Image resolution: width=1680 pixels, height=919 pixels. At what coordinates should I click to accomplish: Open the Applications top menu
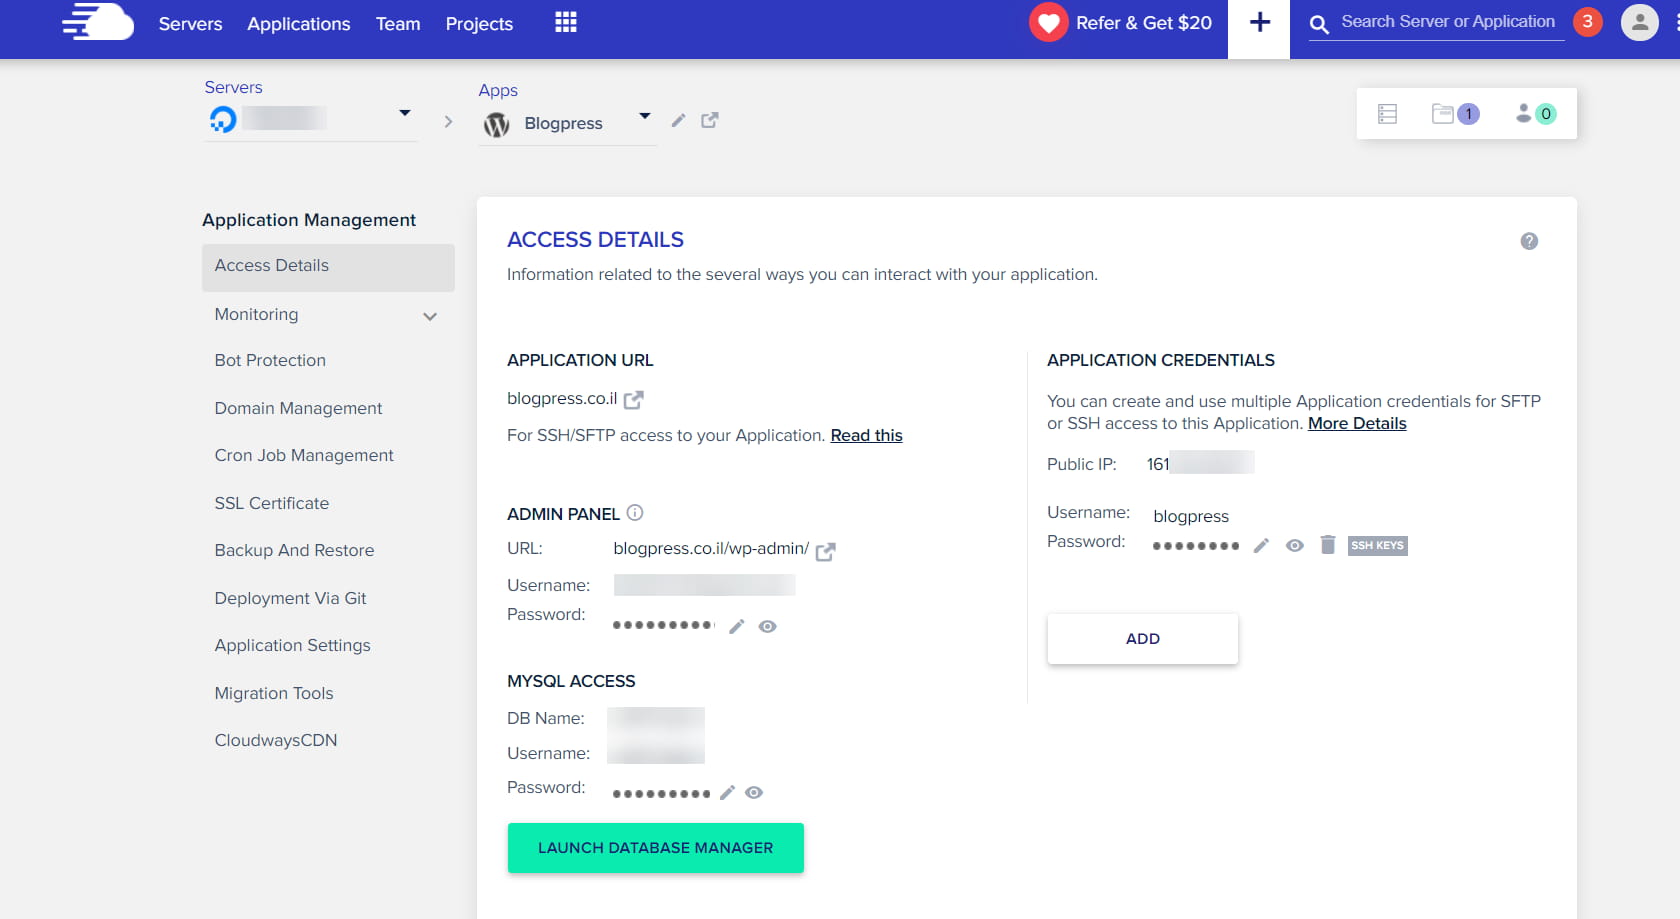[299, 24]
